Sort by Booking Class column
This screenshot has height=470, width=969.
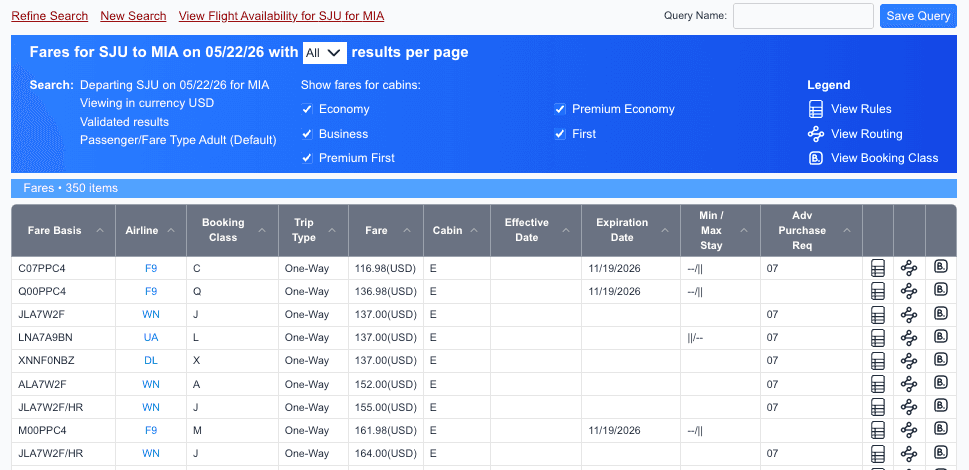232,230
